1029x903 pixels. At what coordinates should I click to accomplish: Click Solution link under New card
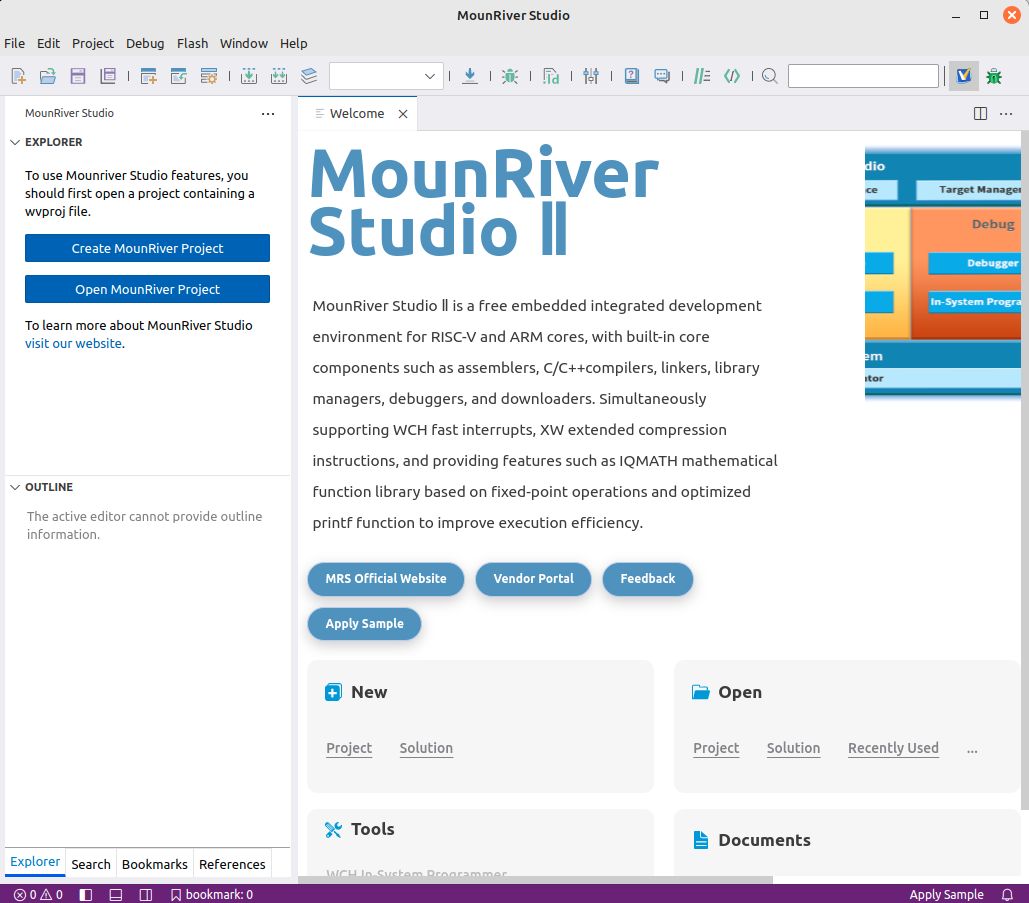(426, 748)
